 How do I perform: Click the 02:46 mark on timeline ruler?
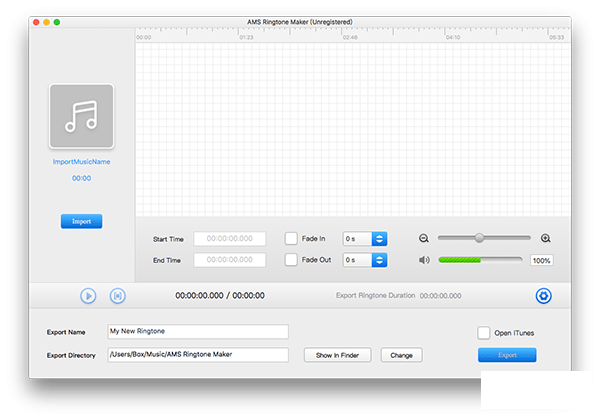(350, 37)
